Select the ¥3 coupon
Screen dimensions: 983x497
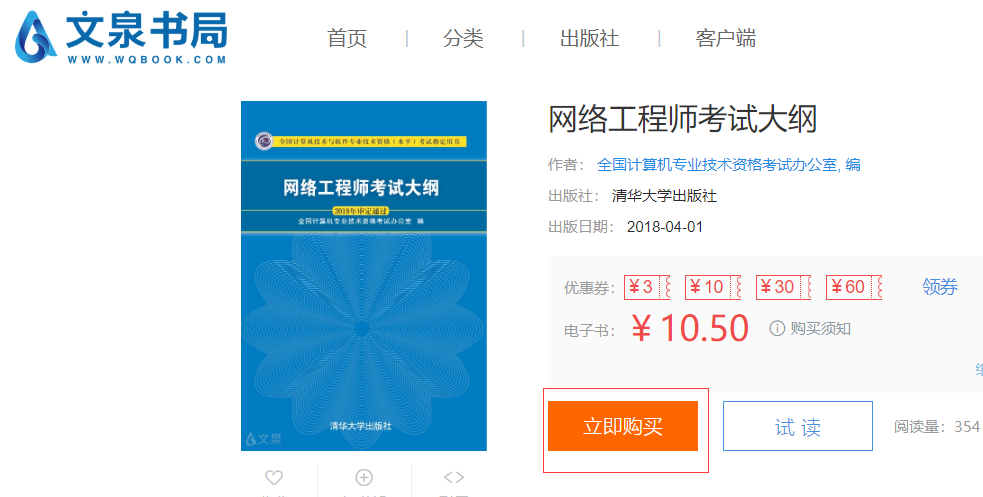647,287
